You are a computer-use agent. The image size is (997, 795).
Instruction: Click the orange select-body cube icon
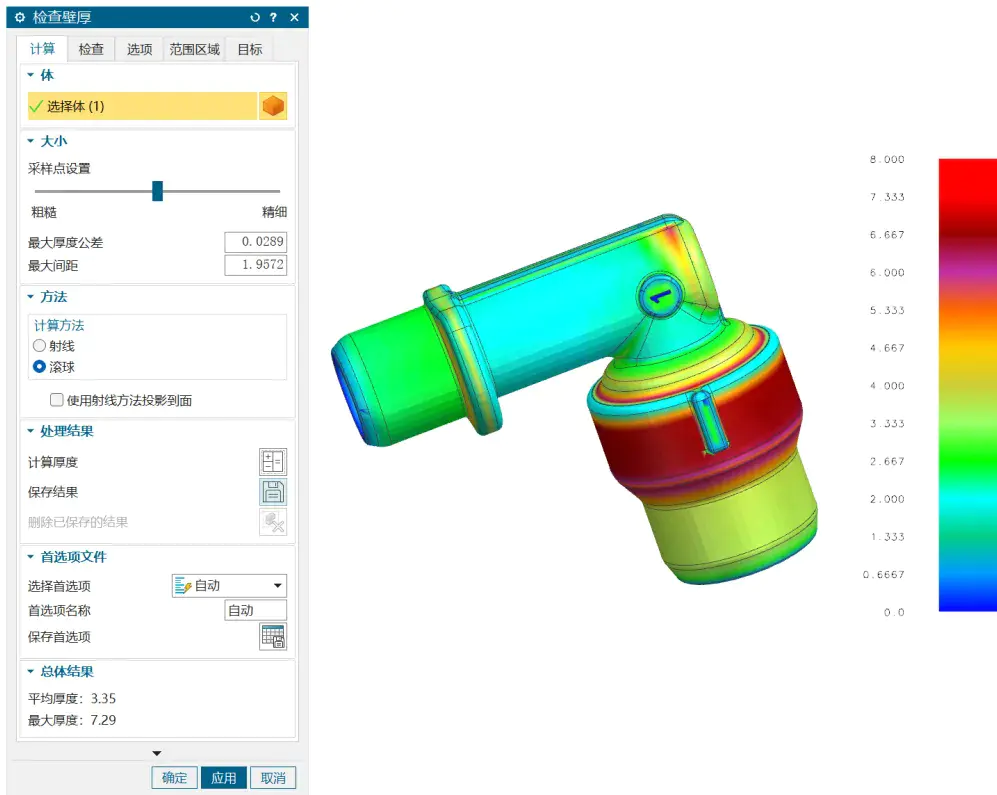point(273,106)
